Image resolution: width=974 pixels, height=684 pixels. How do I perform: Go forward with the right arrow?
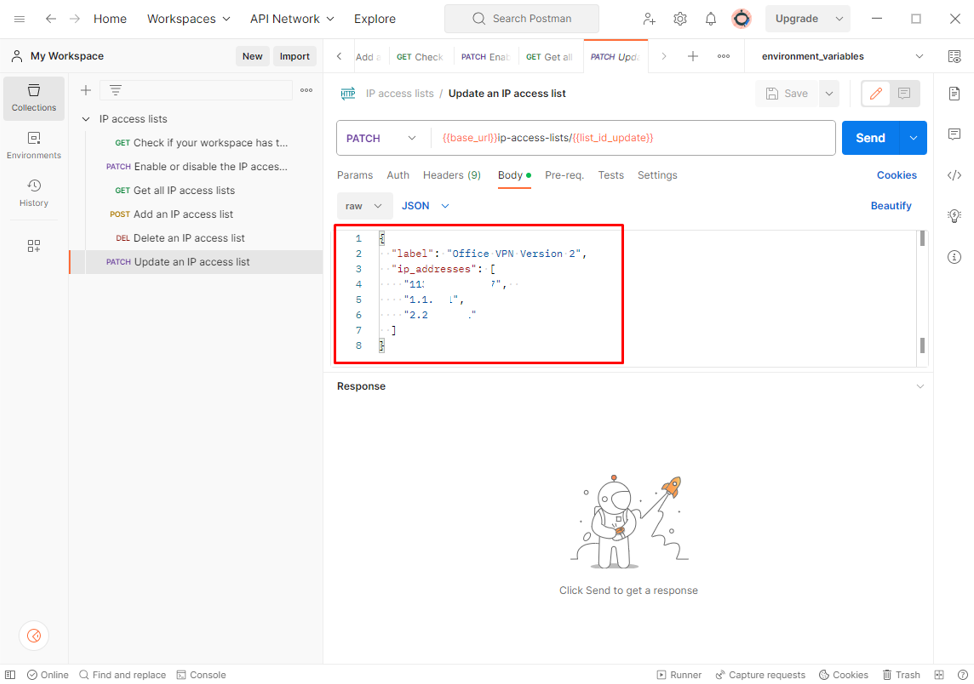(x=75, y=19)
